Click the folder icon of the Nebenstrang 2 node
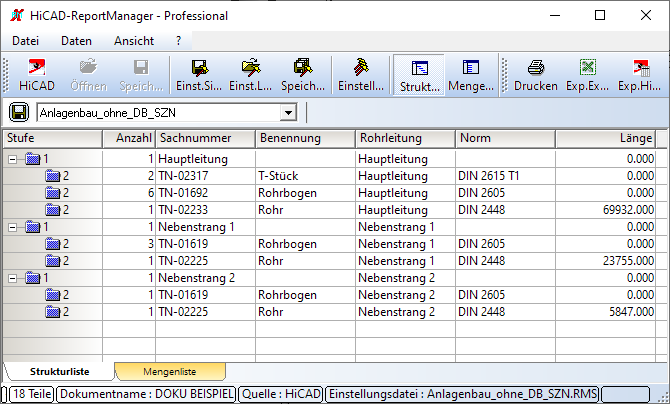This screenshot has width=670, height=404. pos(32,278)
